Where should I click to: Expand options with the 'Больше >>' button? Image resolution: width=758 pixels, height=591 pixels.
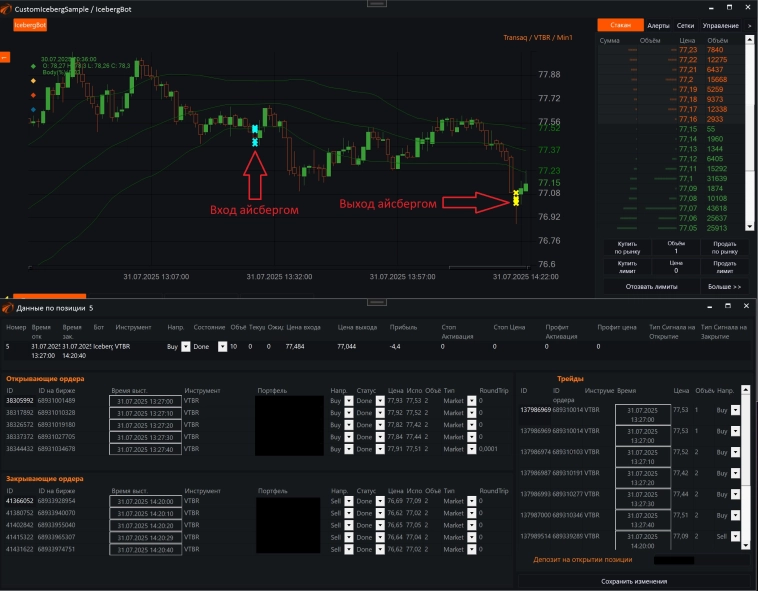click(x=725, y=287)
